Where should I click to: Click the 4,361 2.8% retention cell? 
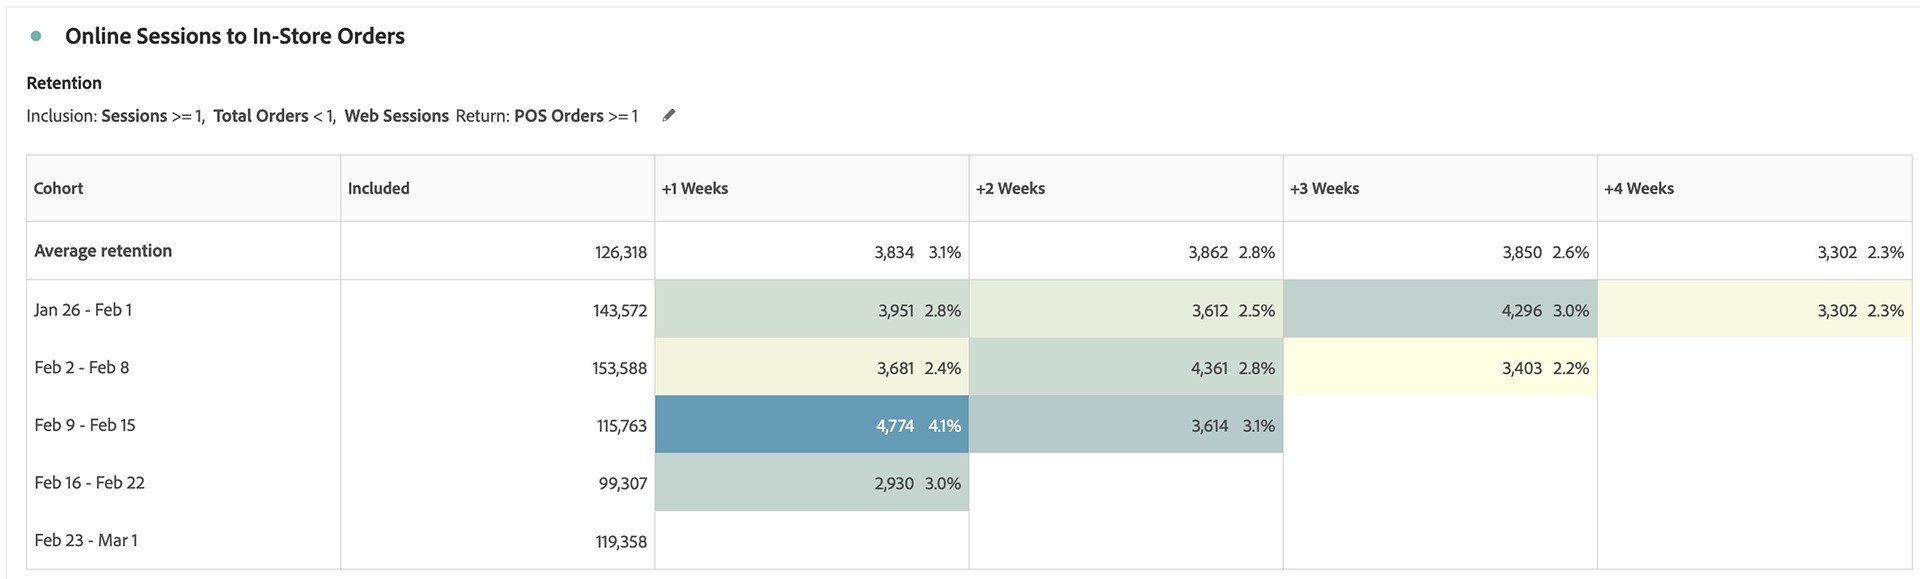1126,368
